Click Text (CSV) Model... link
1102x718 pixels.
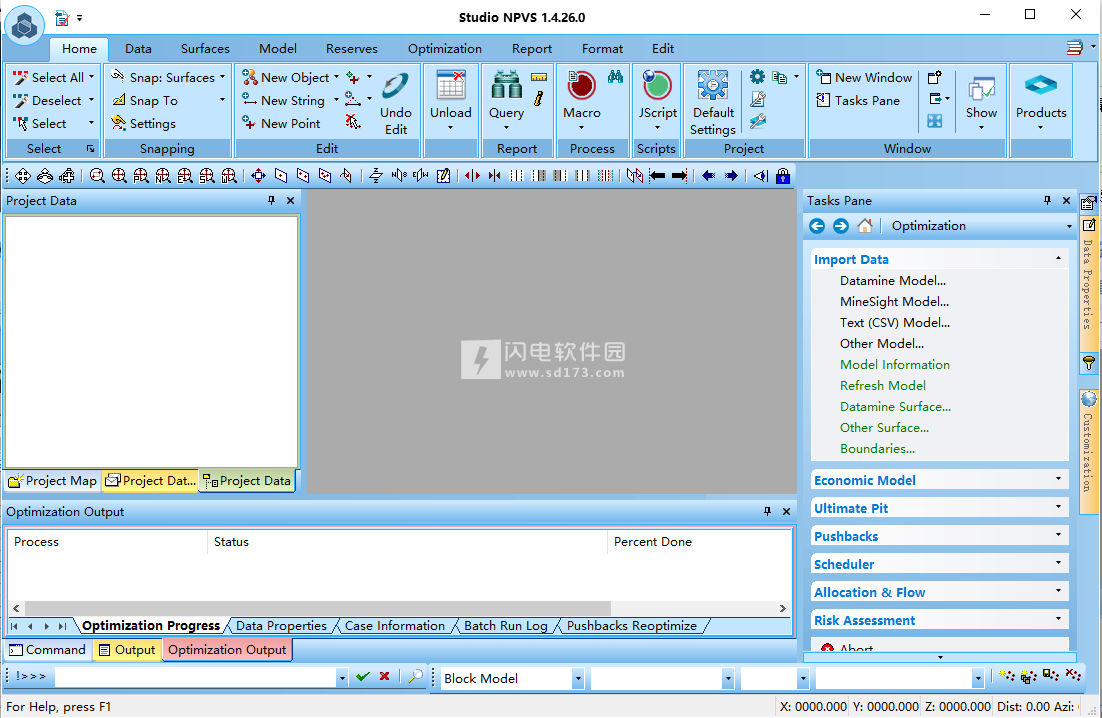point(895,322)
